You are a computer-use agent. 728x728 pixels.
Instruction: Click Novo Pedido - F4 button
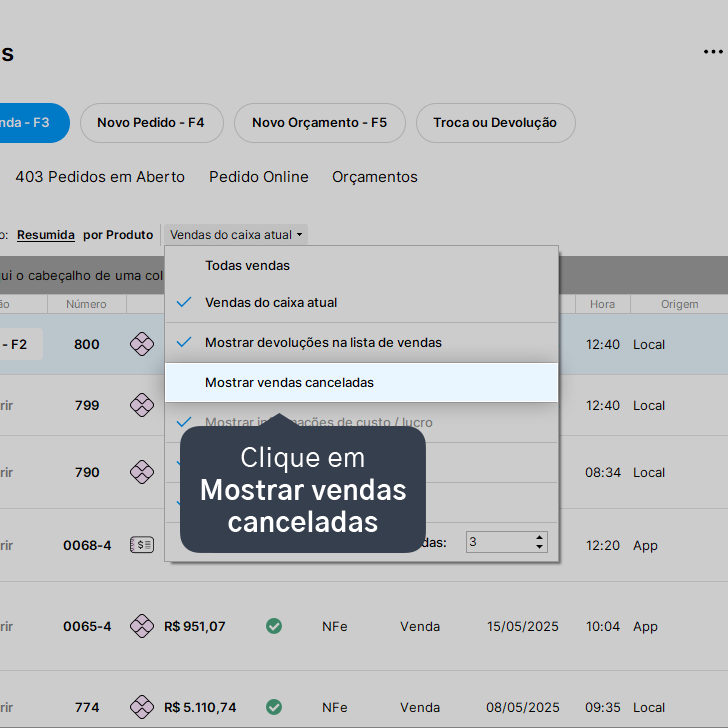click(151, 123)
